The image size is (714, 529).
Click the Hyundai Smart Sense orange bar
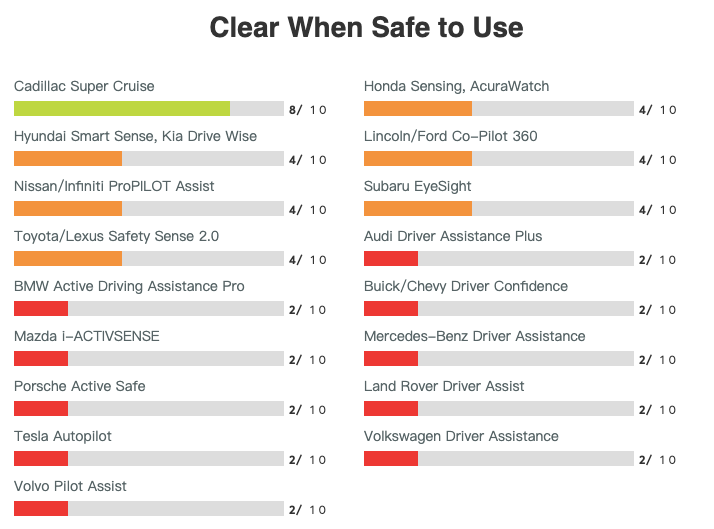click(x=68, y=159)
